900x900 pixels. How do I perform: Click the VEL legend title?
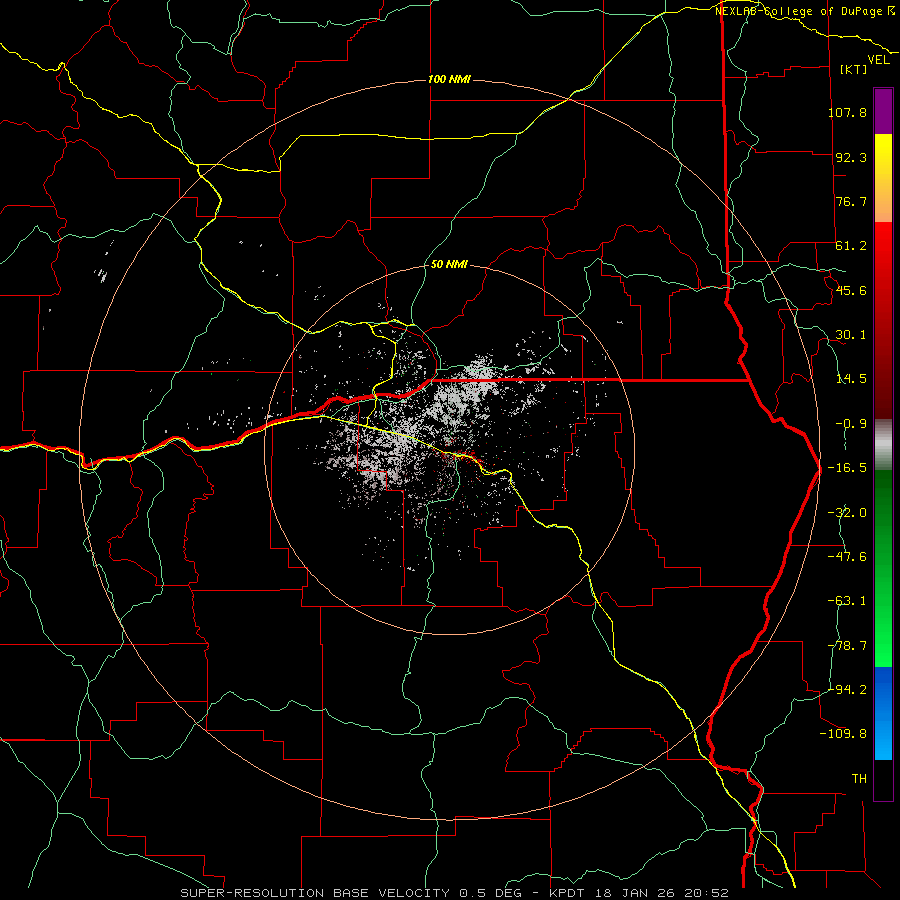(x=878, y=59)
